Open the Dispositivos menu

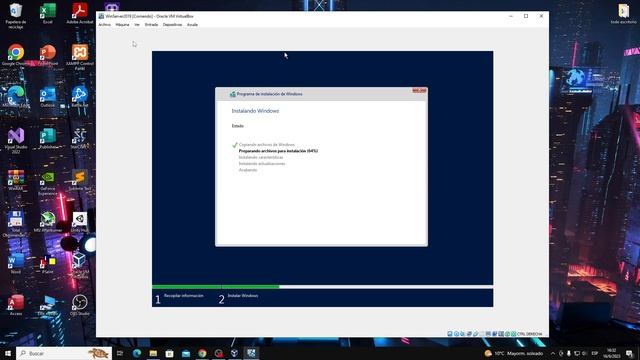pos(172,25)
